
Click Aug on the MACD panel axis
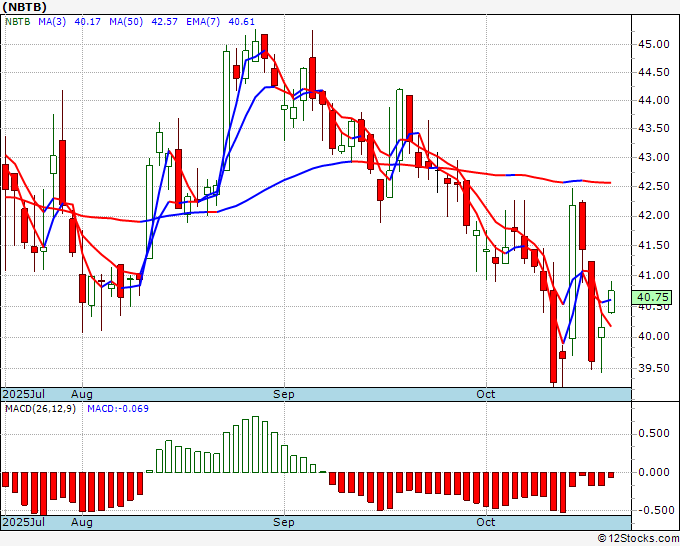pos(82,522)
